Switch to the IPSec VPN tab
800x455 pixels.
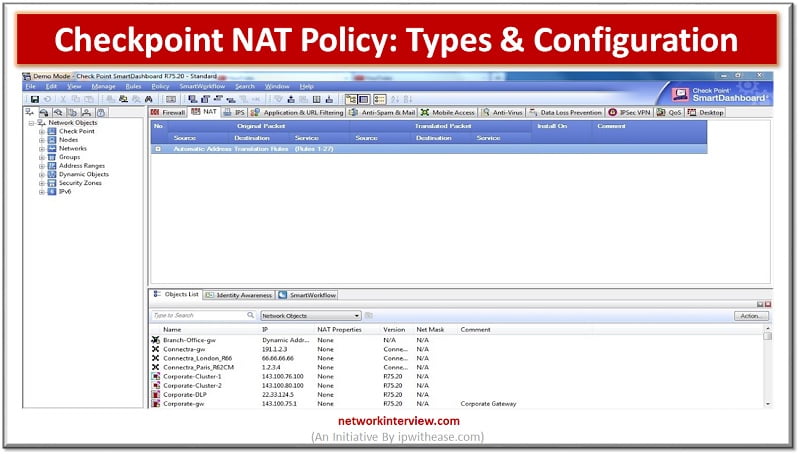(629, 112)
